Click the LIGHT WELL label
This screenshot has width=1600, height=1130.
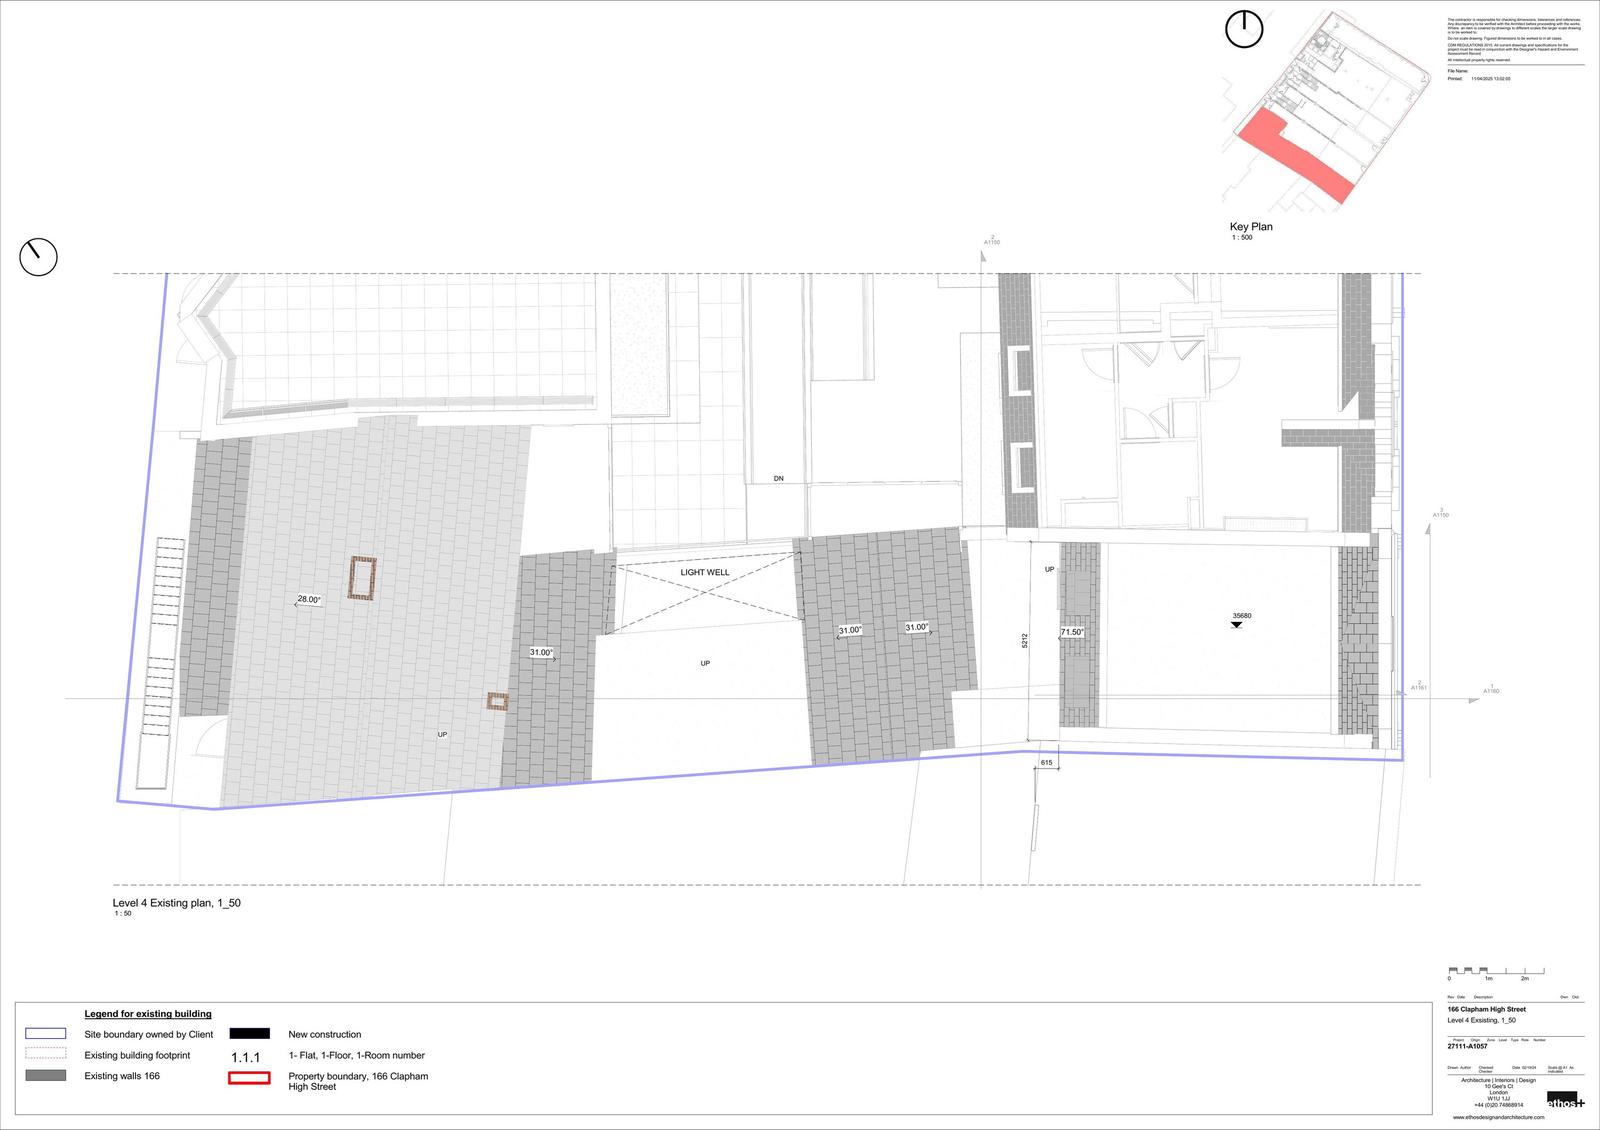coord(705,573)
